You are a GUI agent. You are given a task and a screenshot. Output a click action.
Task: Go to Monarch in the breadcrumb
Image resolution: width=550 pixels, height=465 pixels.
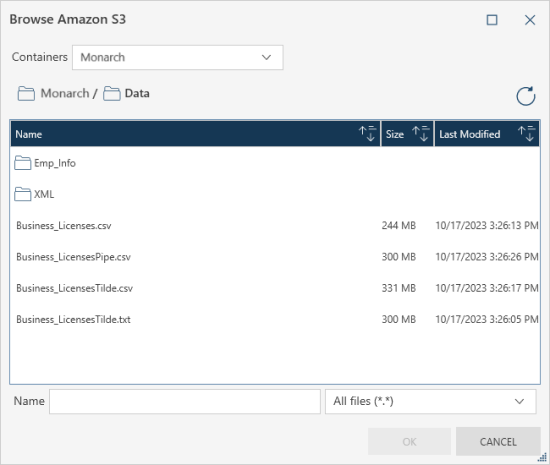point(65,93)
